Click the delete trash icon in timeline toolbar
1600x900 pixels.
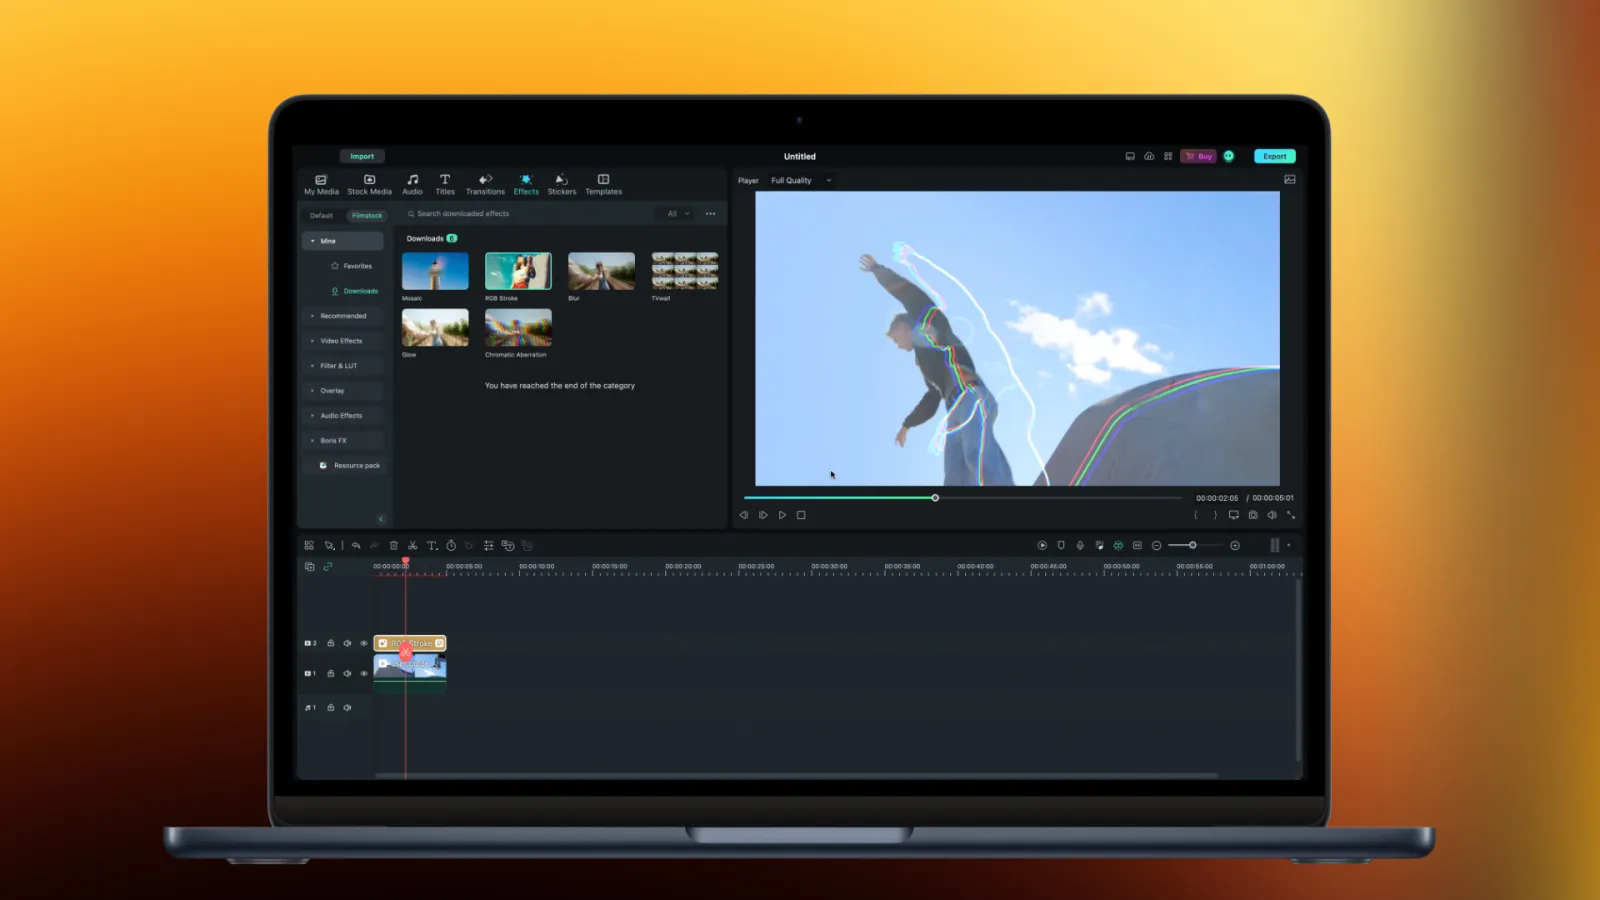[393, 546]
